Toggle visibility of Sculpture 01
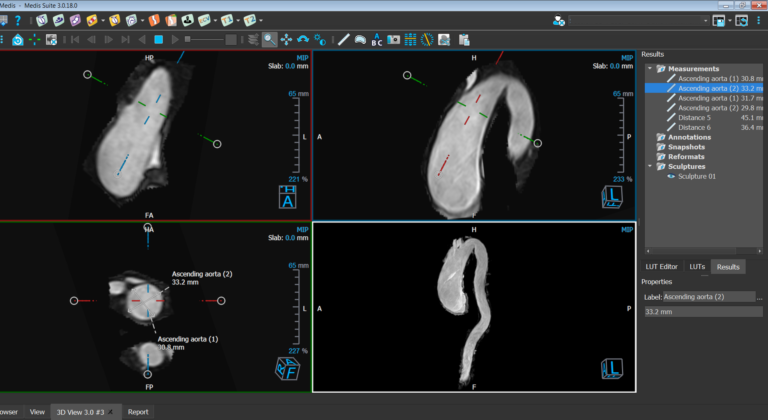The image size is (768, 420). pyautogui.click(x=672, y=176)
